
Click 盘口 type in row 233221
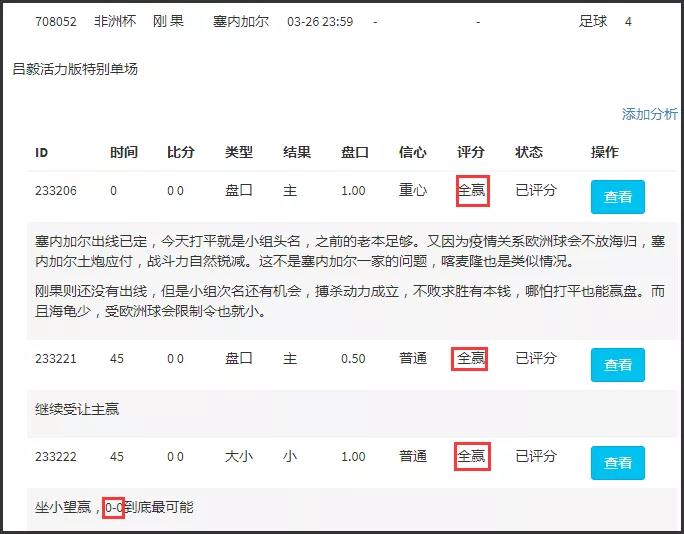click(x=239, y=359)
